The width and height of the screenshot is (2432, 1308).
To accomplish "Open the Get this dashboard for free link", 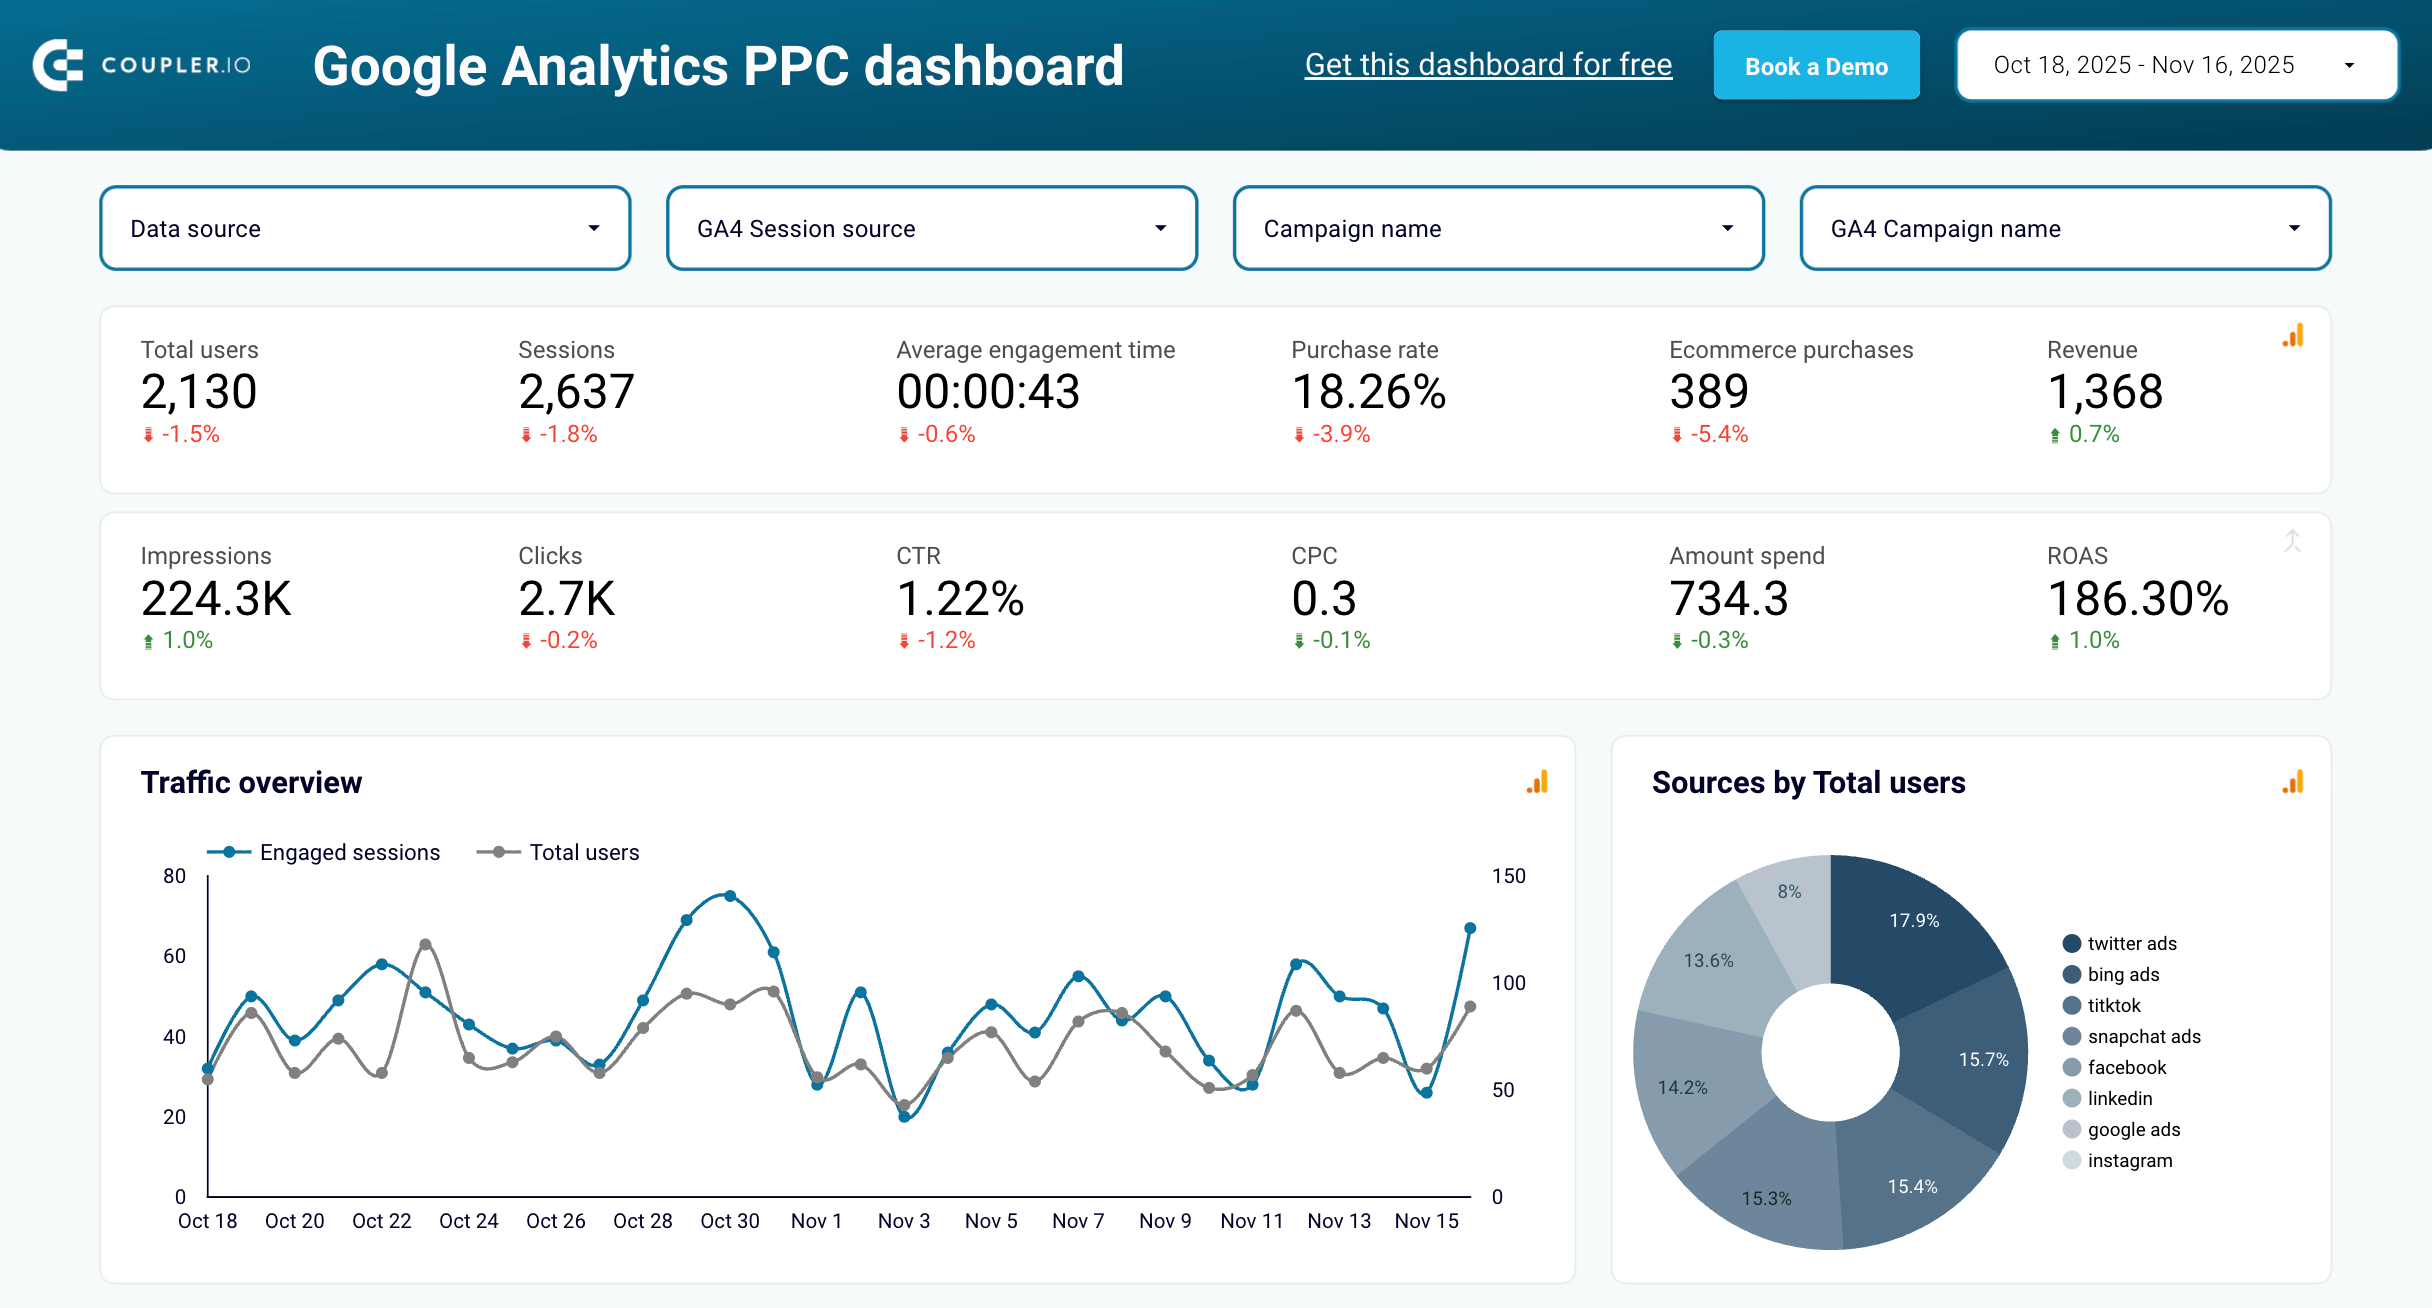I will [x=1487, y=64].
